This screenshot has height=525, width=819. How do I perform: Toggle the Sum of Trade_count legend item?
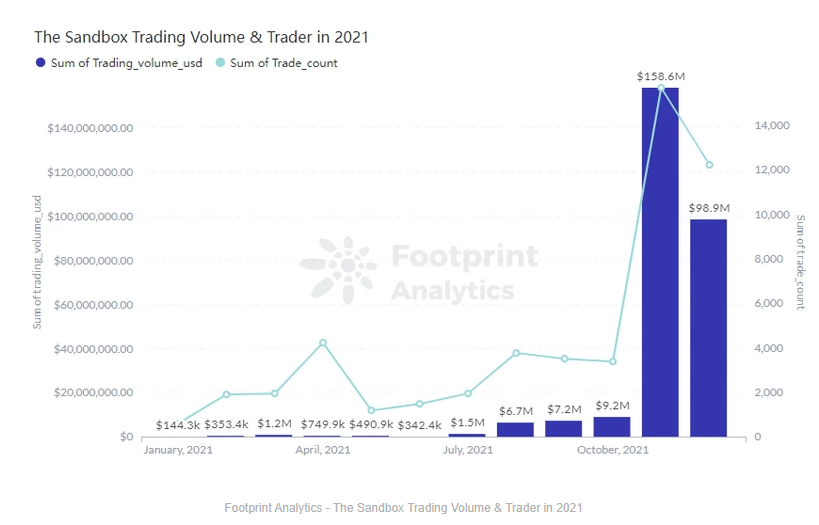(x=276, y=63)
